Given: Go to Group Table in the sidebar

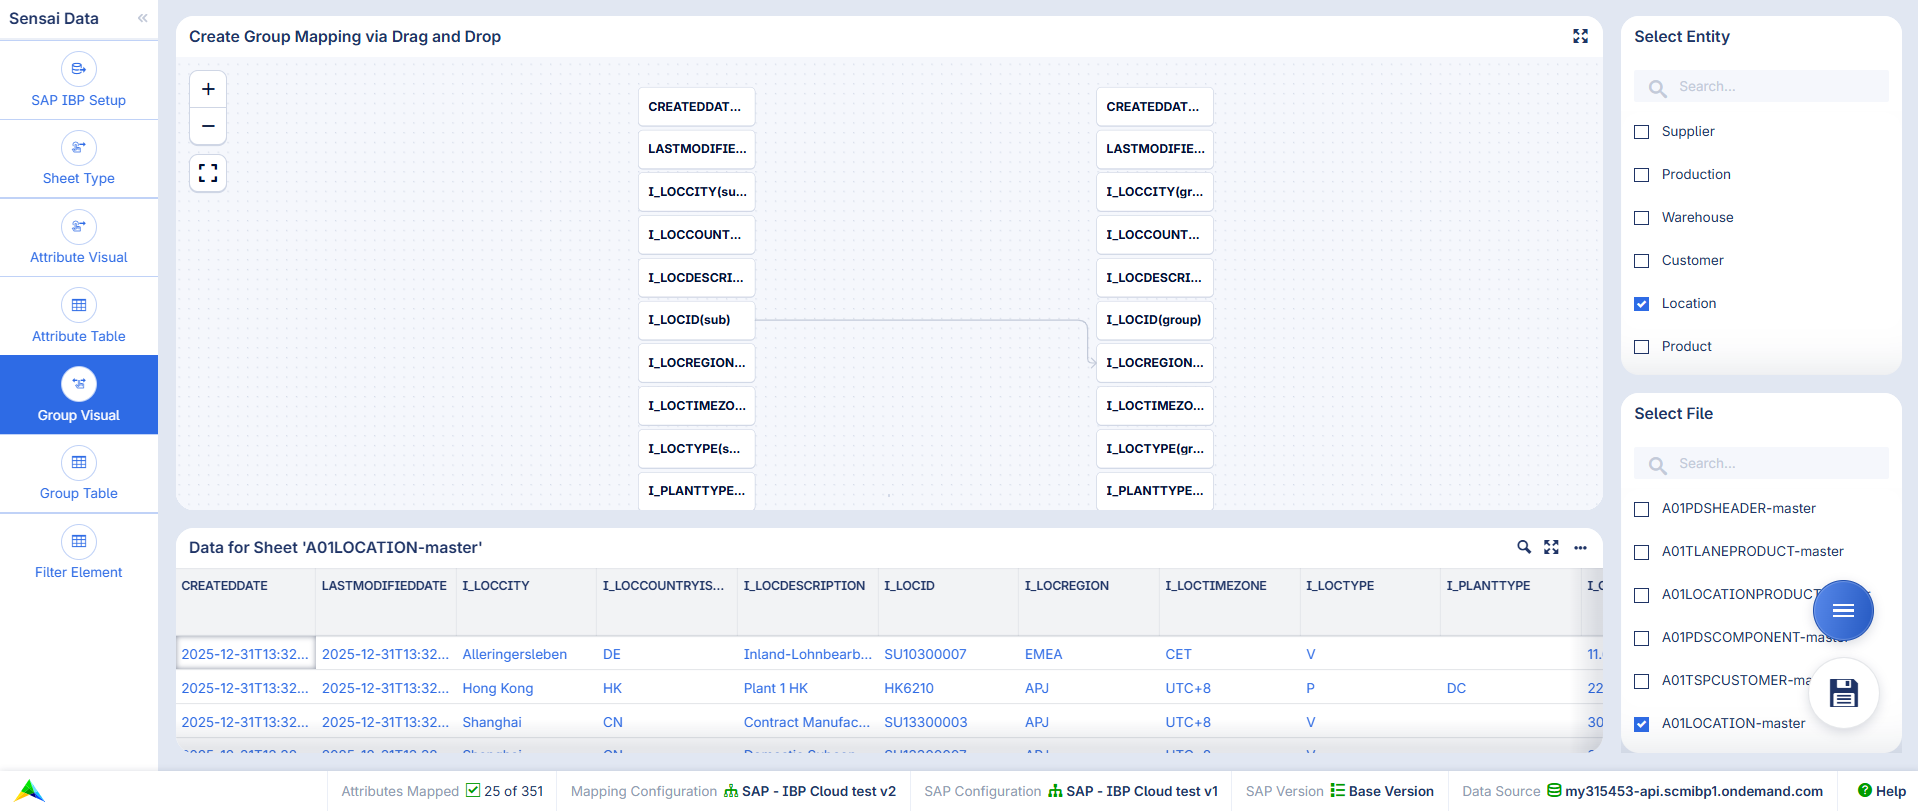Looking at the screenshot, I should coord(79,474).
